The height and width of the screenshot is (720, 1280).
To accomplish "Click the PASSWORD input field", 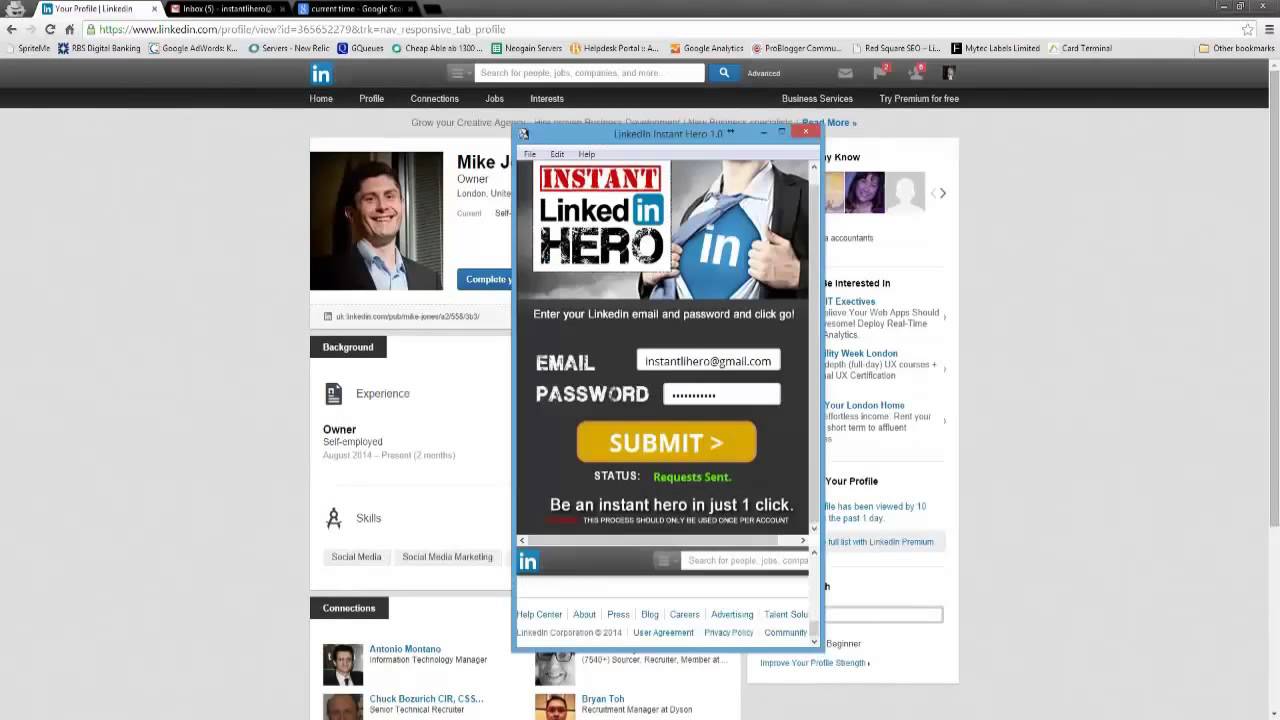I will 721,394.
